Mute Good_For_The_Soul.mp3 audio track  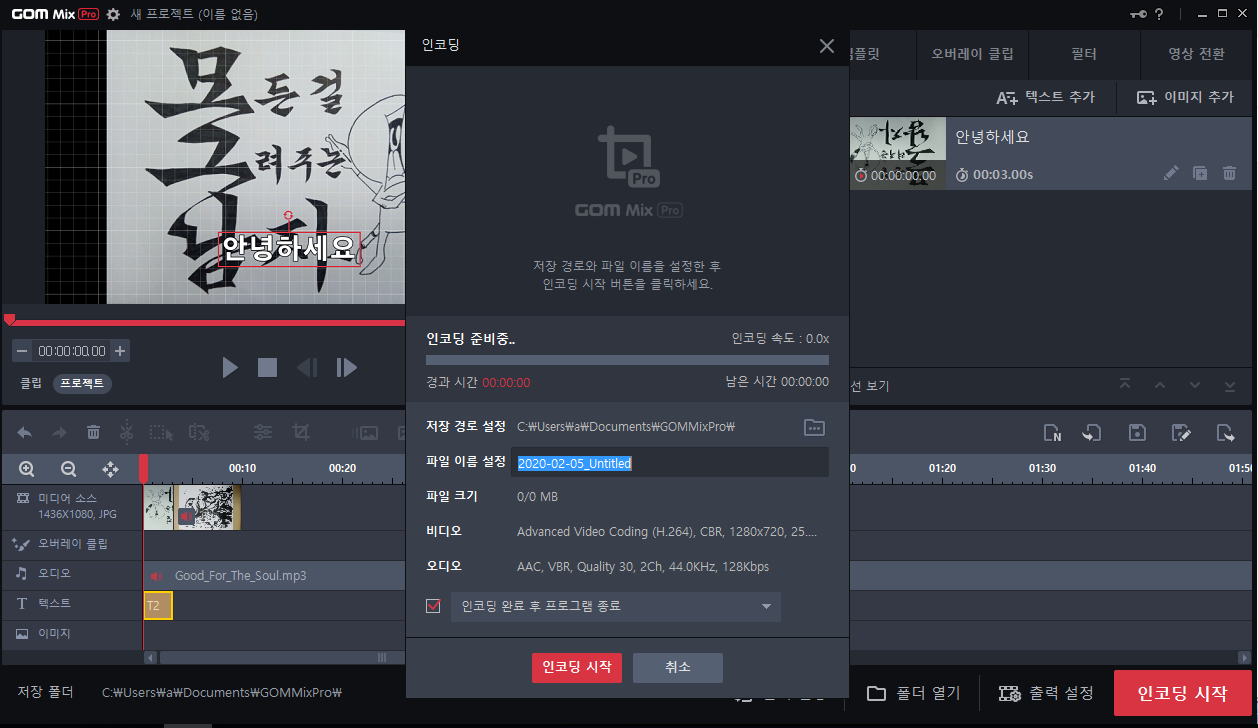(x=155, y=576)
